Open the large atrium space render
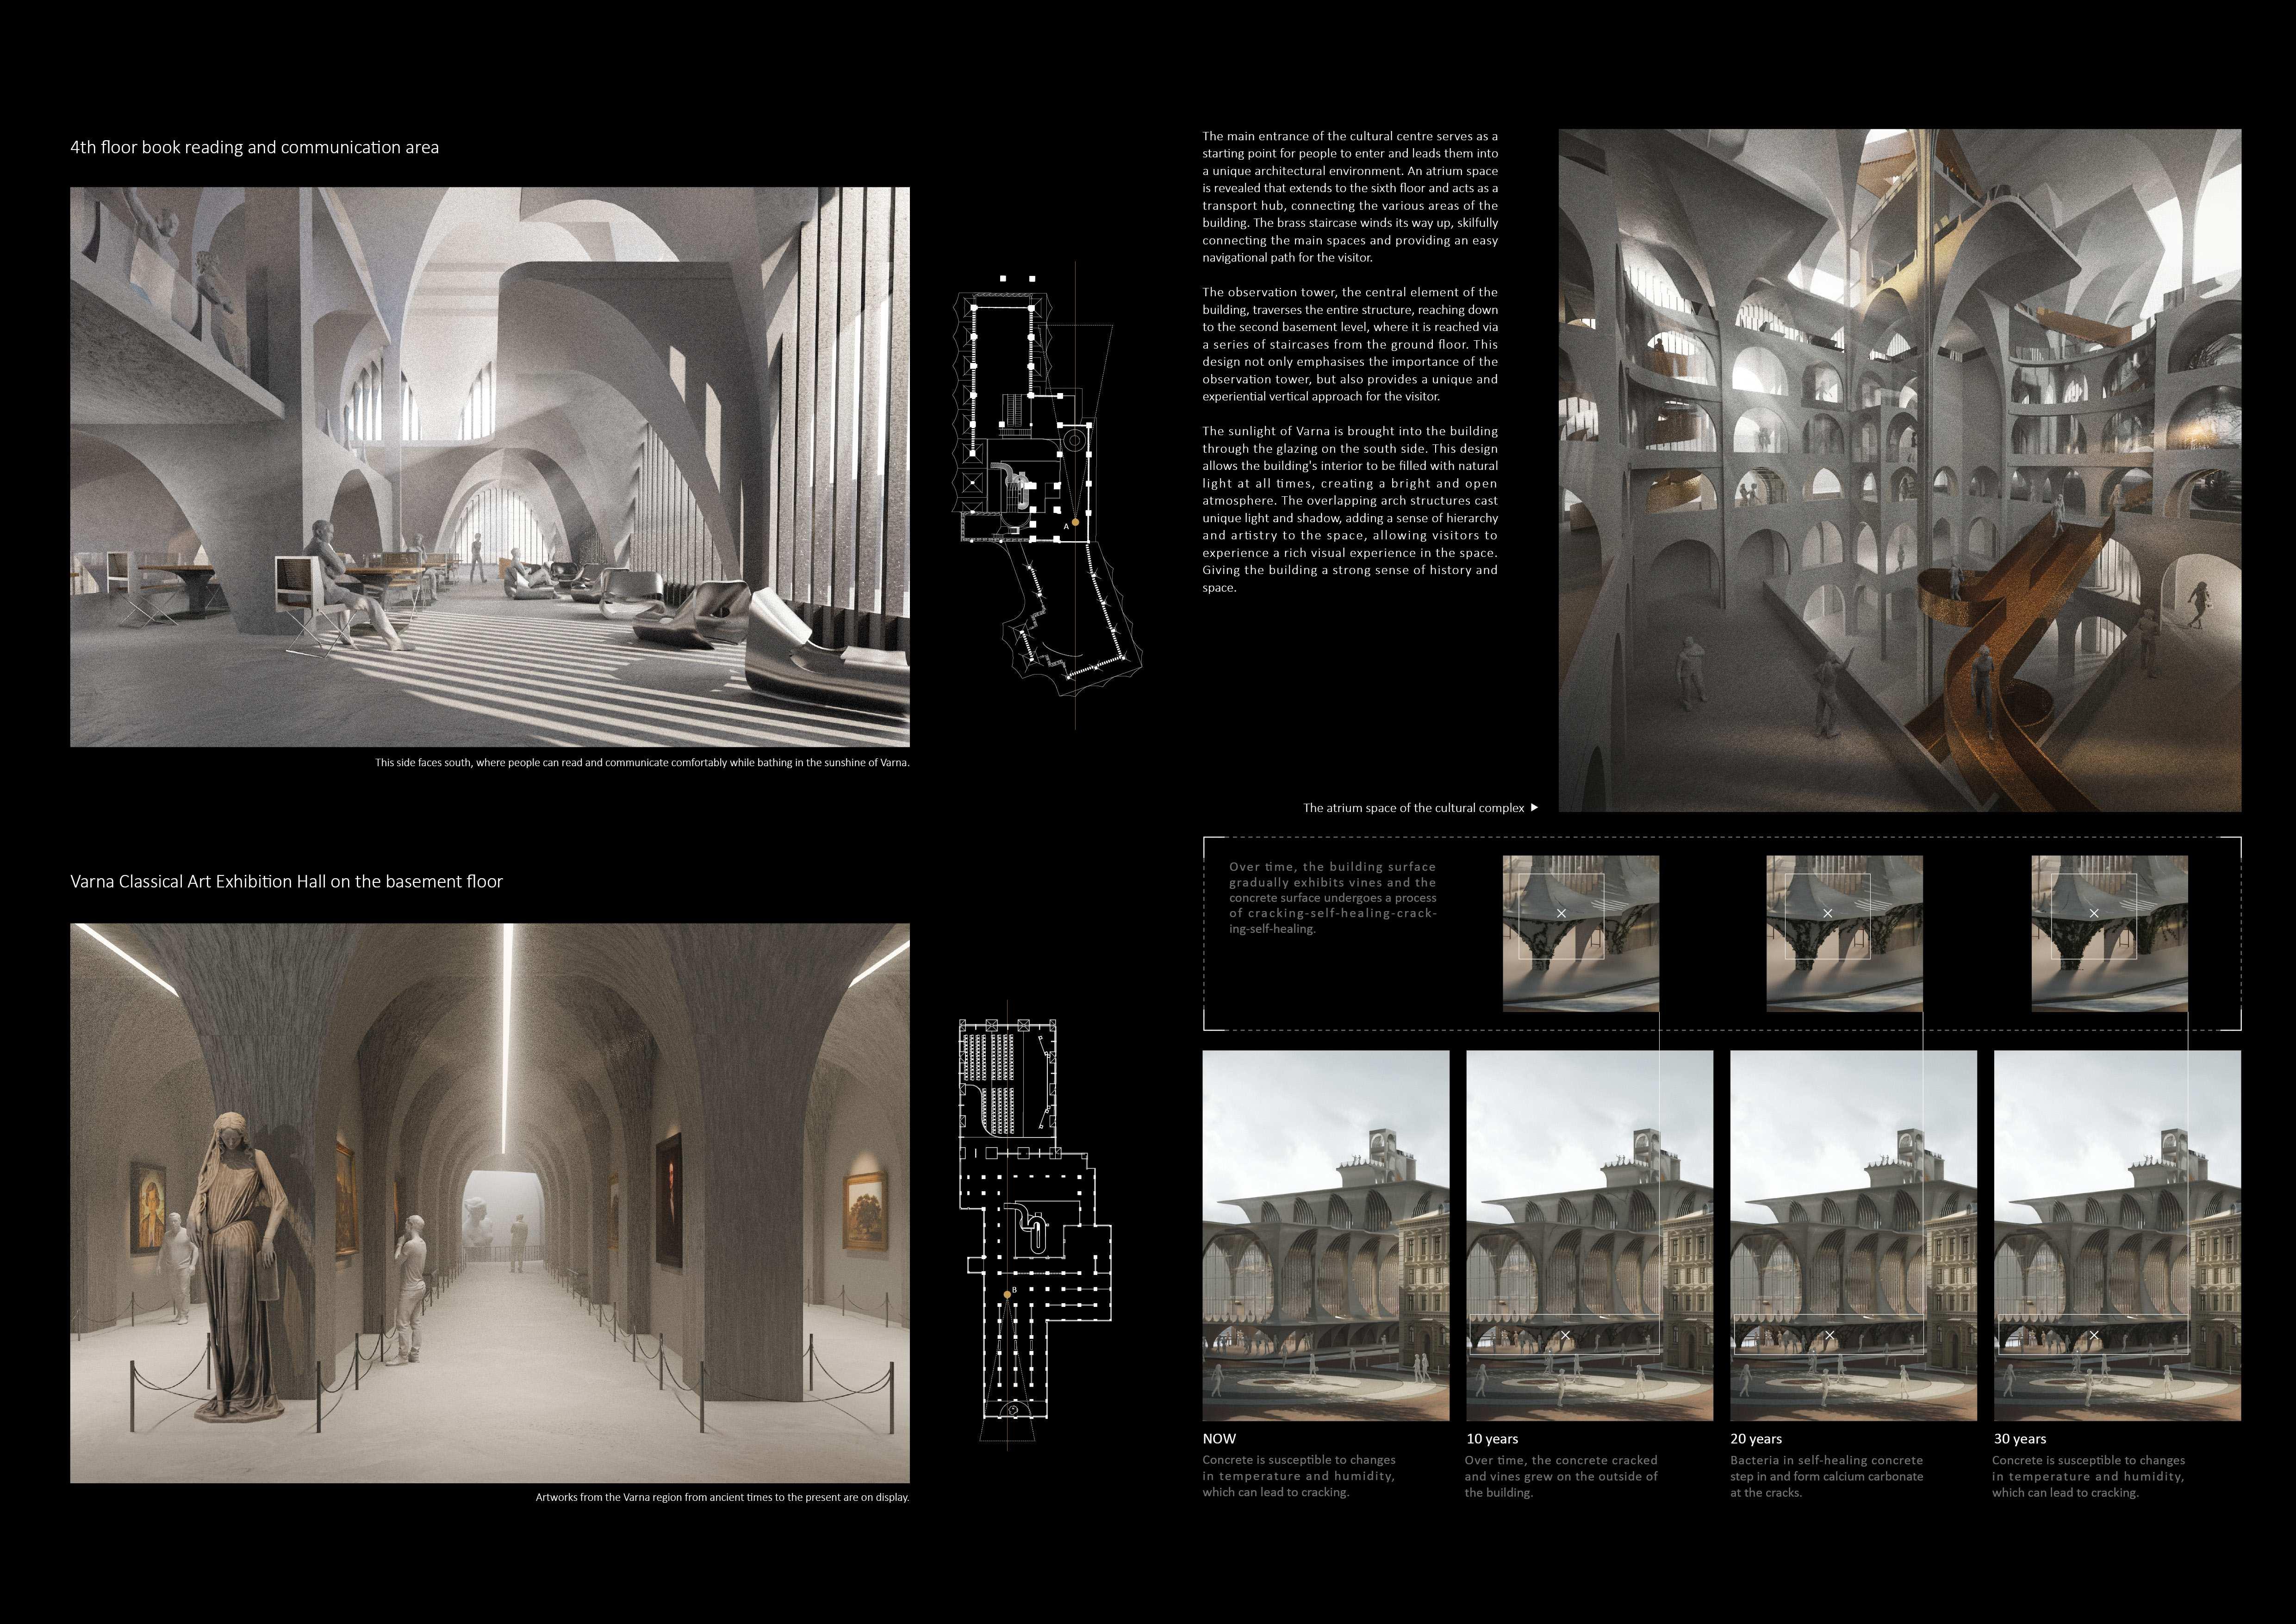Image resolution: width=2296 pixels, height=1624 pixels. click(1899, 470)
